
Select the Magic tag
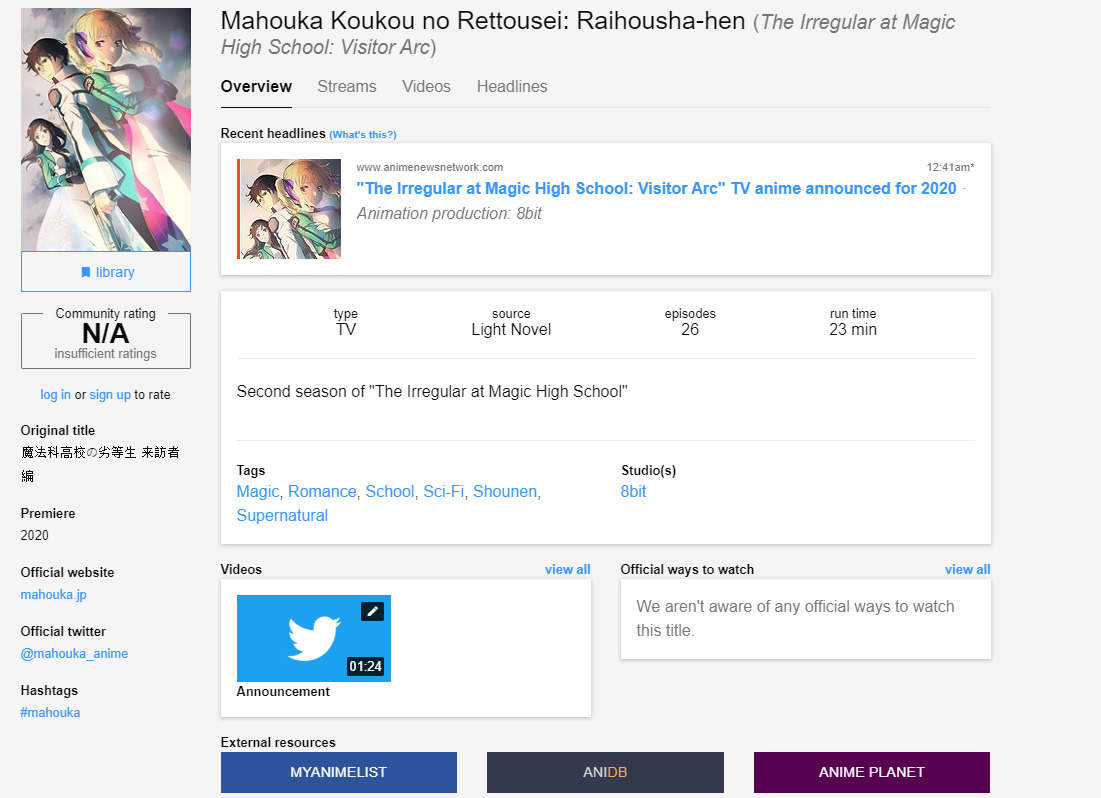tap(257, 492)
